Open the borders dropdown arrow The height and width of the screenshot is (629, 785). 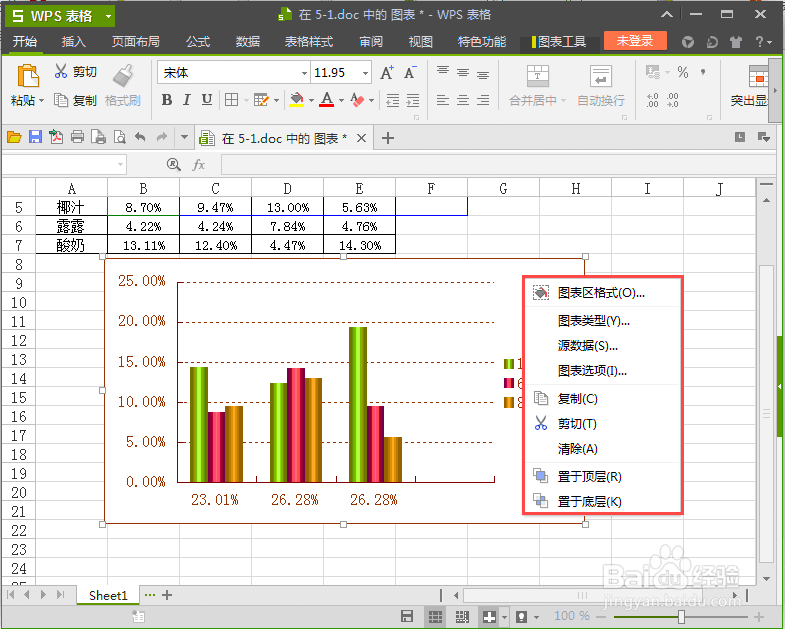point(246,101)
